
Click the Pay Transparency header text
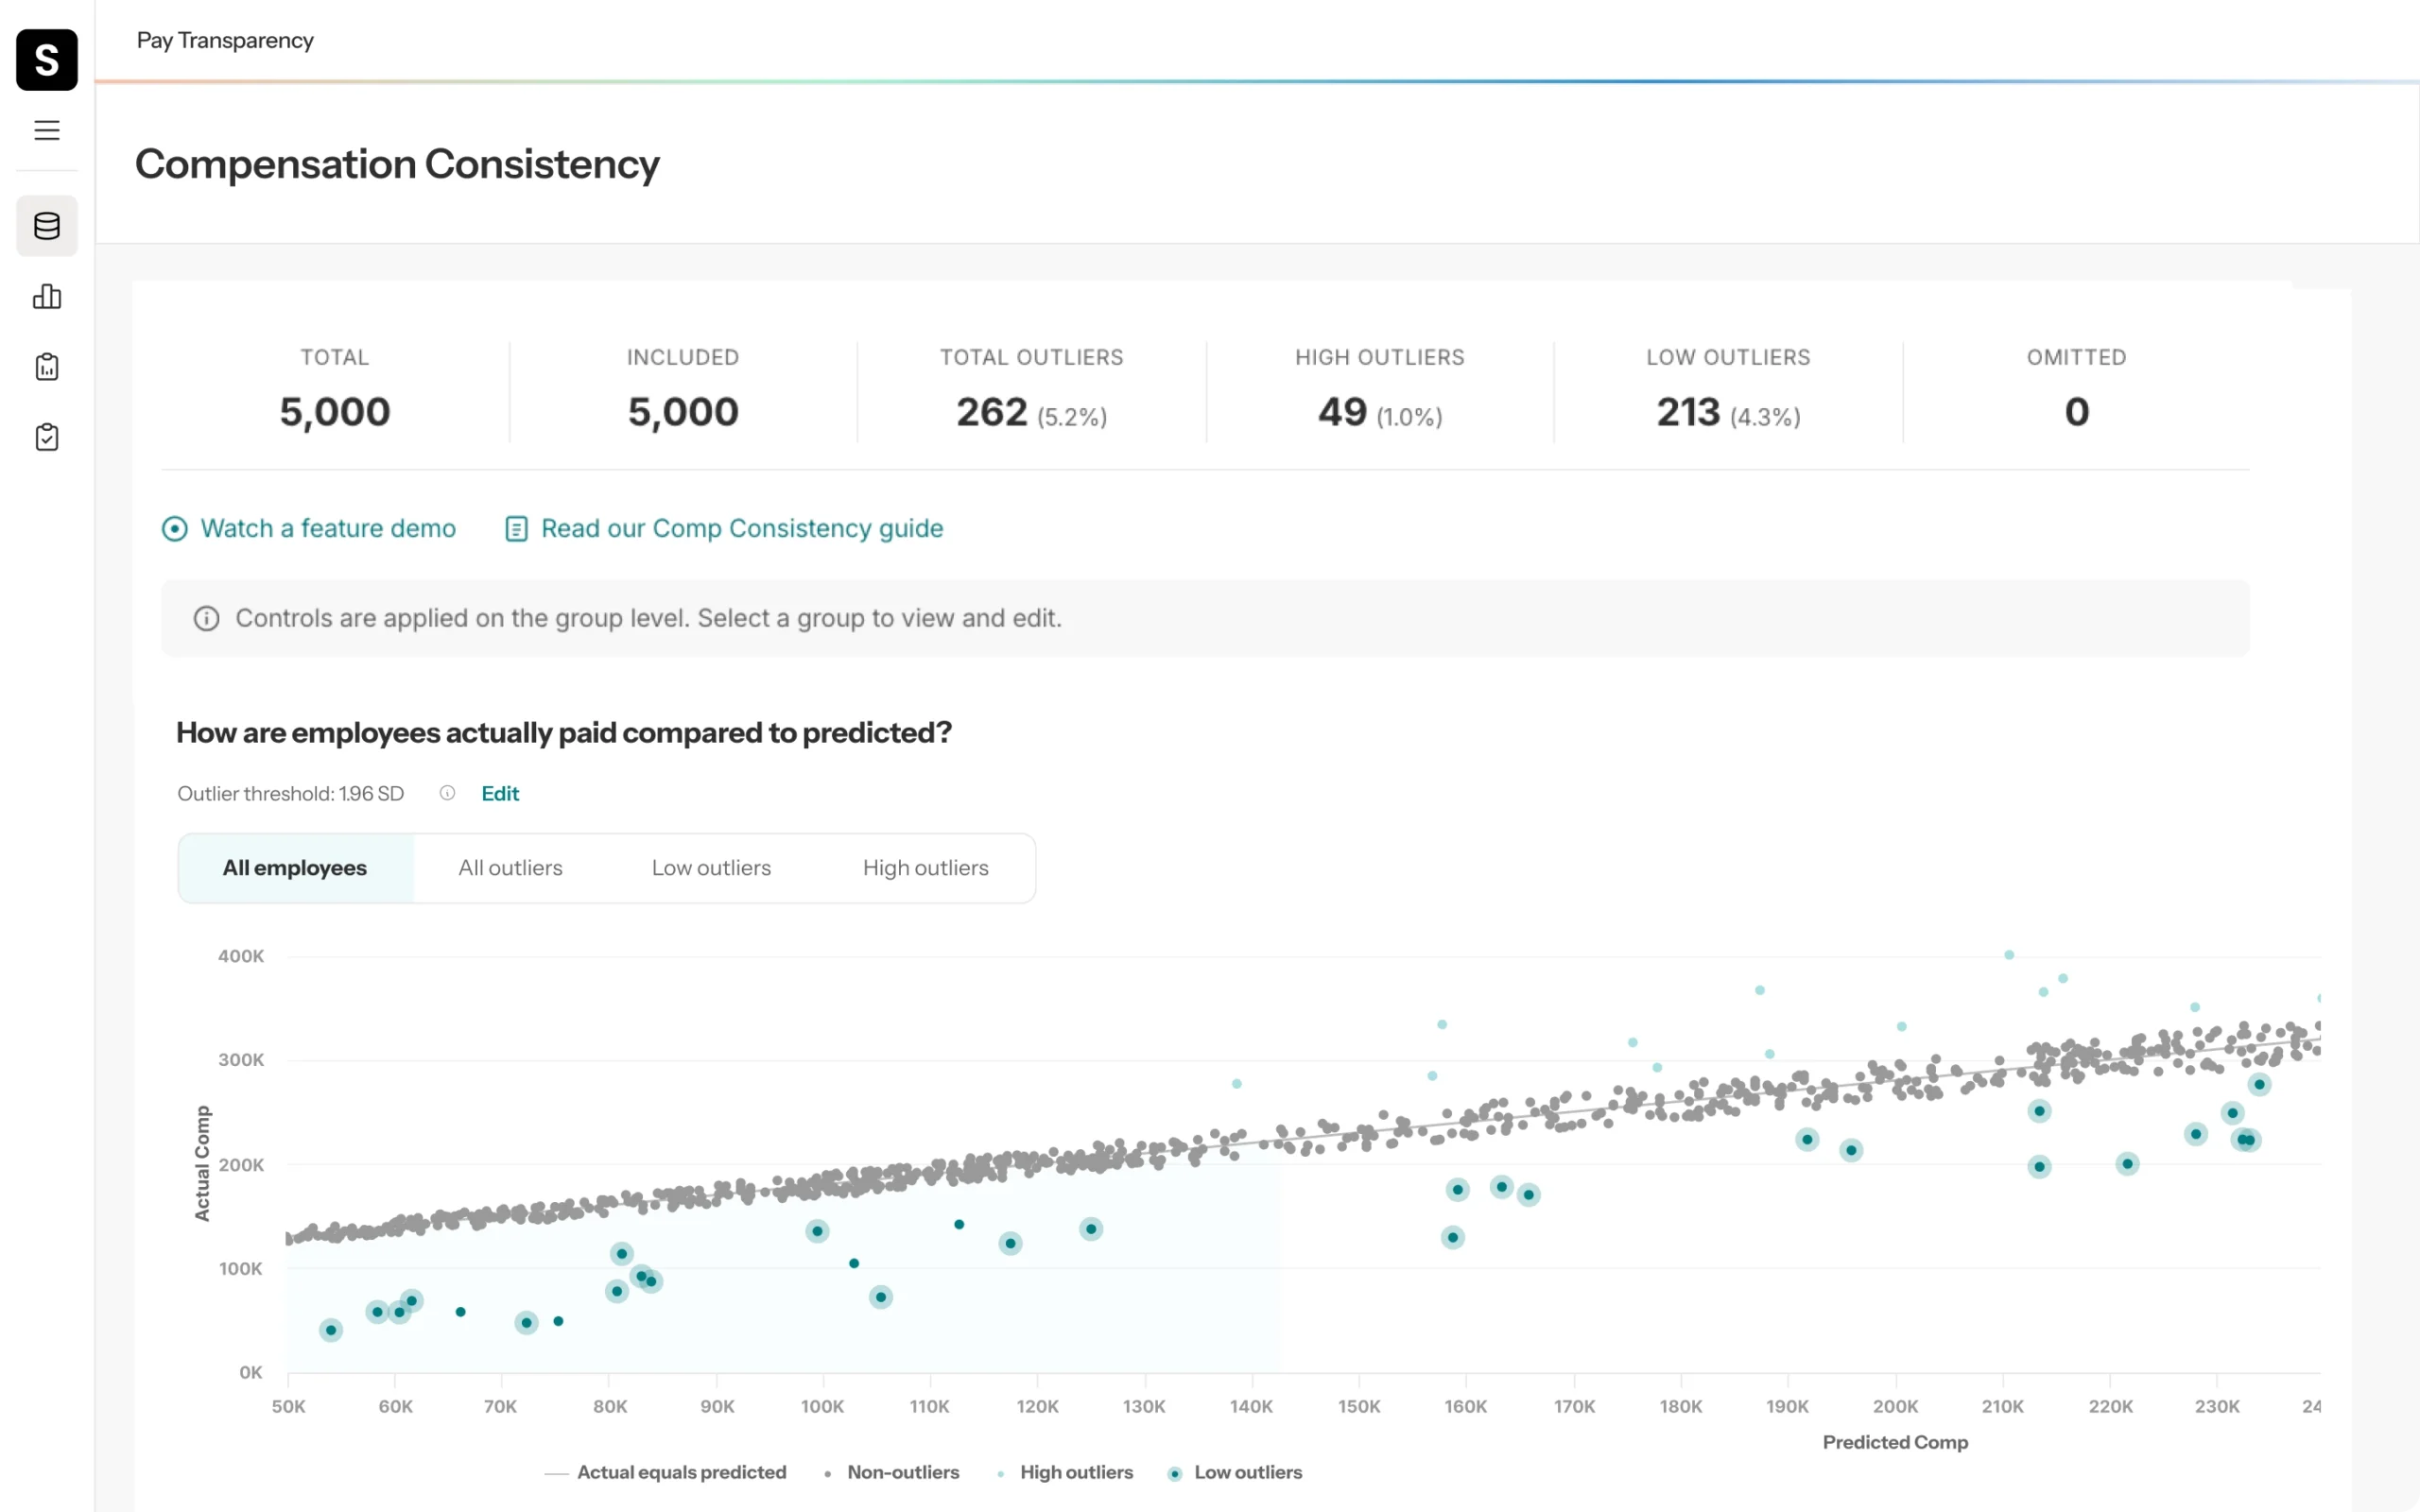coord(225,41)
